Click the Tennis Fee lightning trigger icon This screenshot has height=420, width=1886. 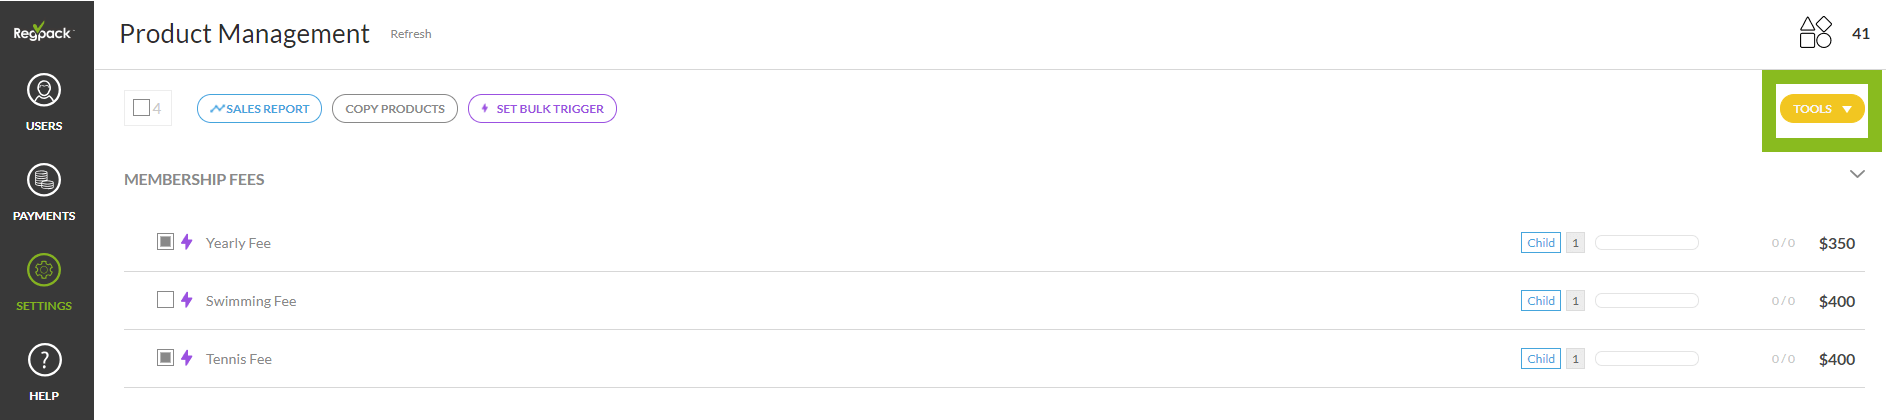click(187, 358)
